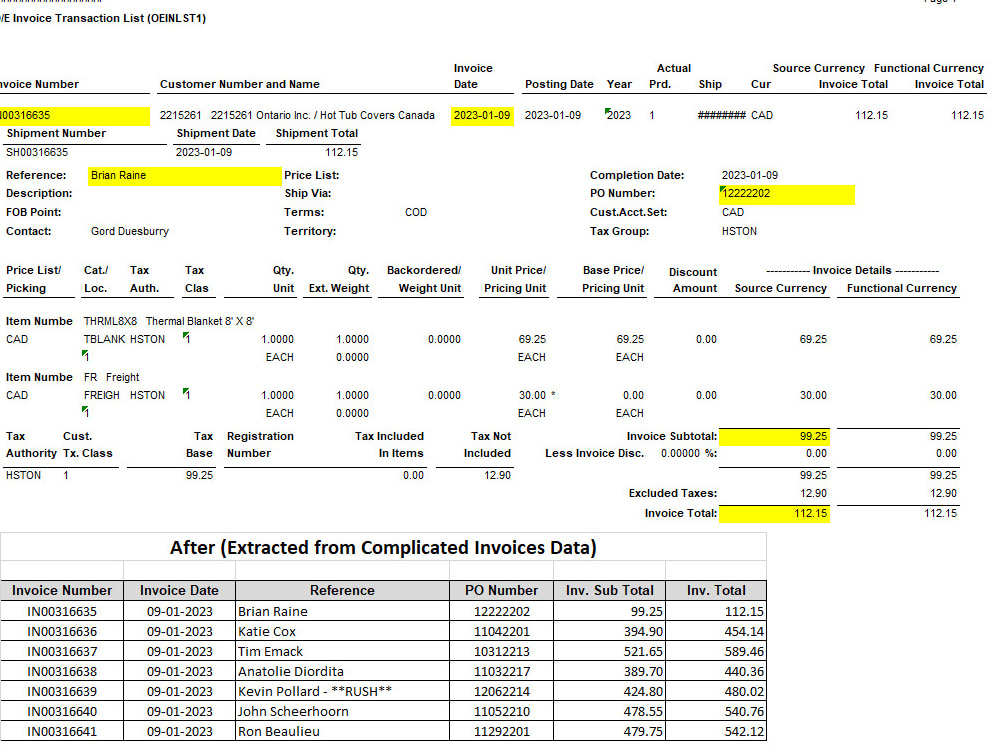
Task: Click the After (Extracted from Complicated Invoices Data) title
Action: (383, 548)
